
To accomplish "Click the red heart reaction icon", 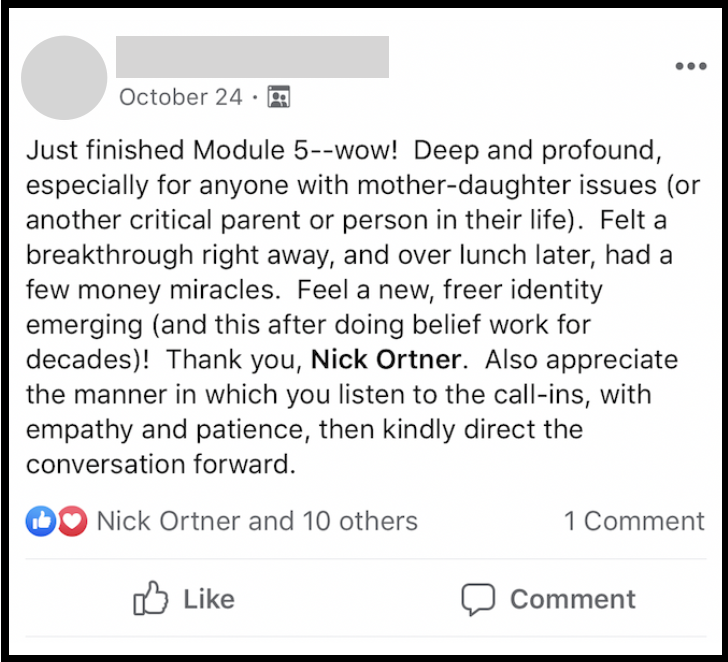I will [x=72, y=521].
